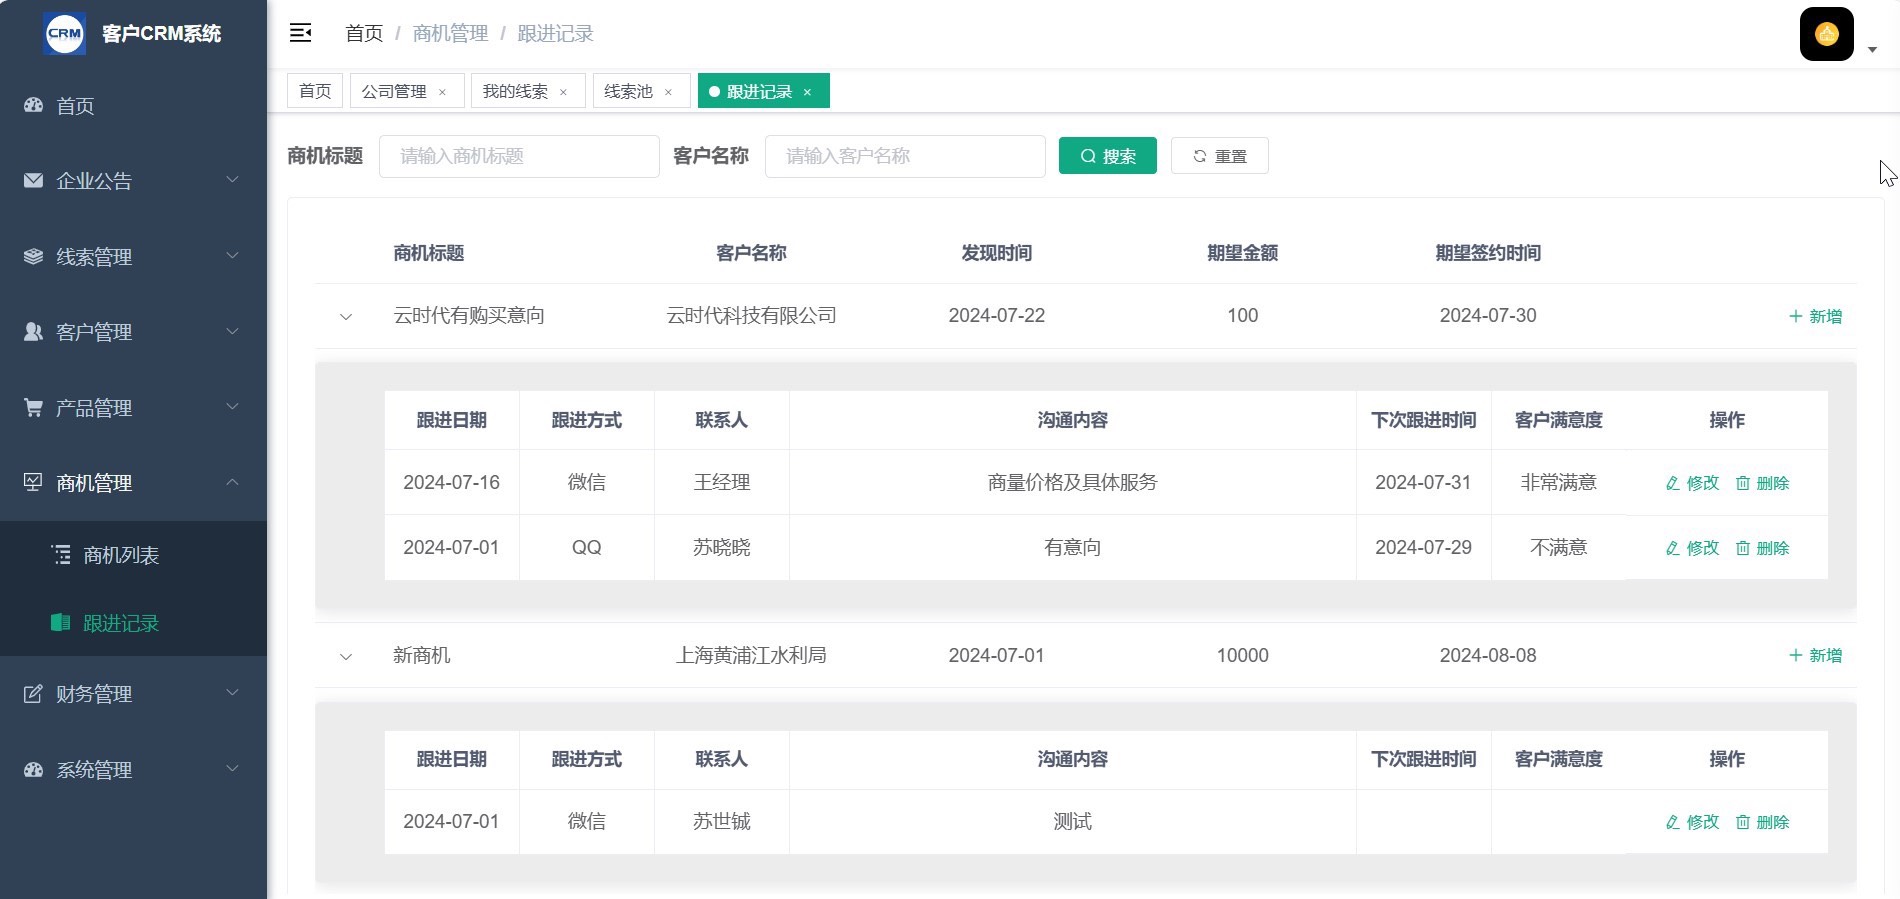
Task: Expand the 财务管理 sidebar menu
Action: click(x=133, y=694)
